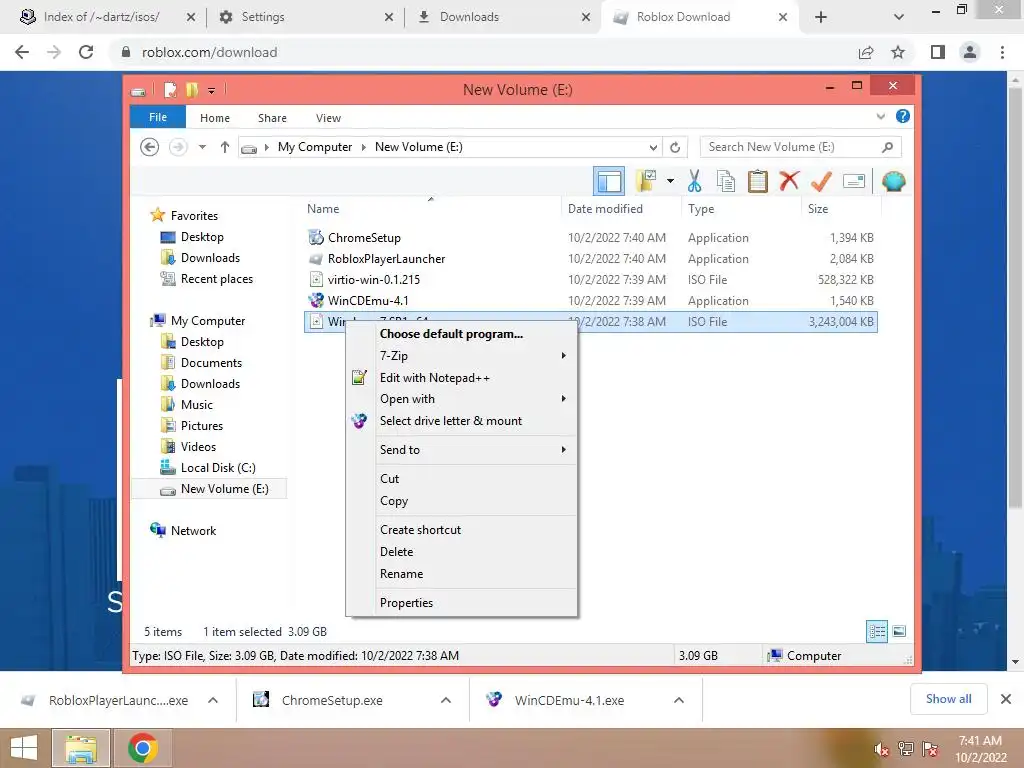The width and height of the screenshot is (1024, 768).
Task: Click My Computer in the address breadcrumb
Action: 315,147
